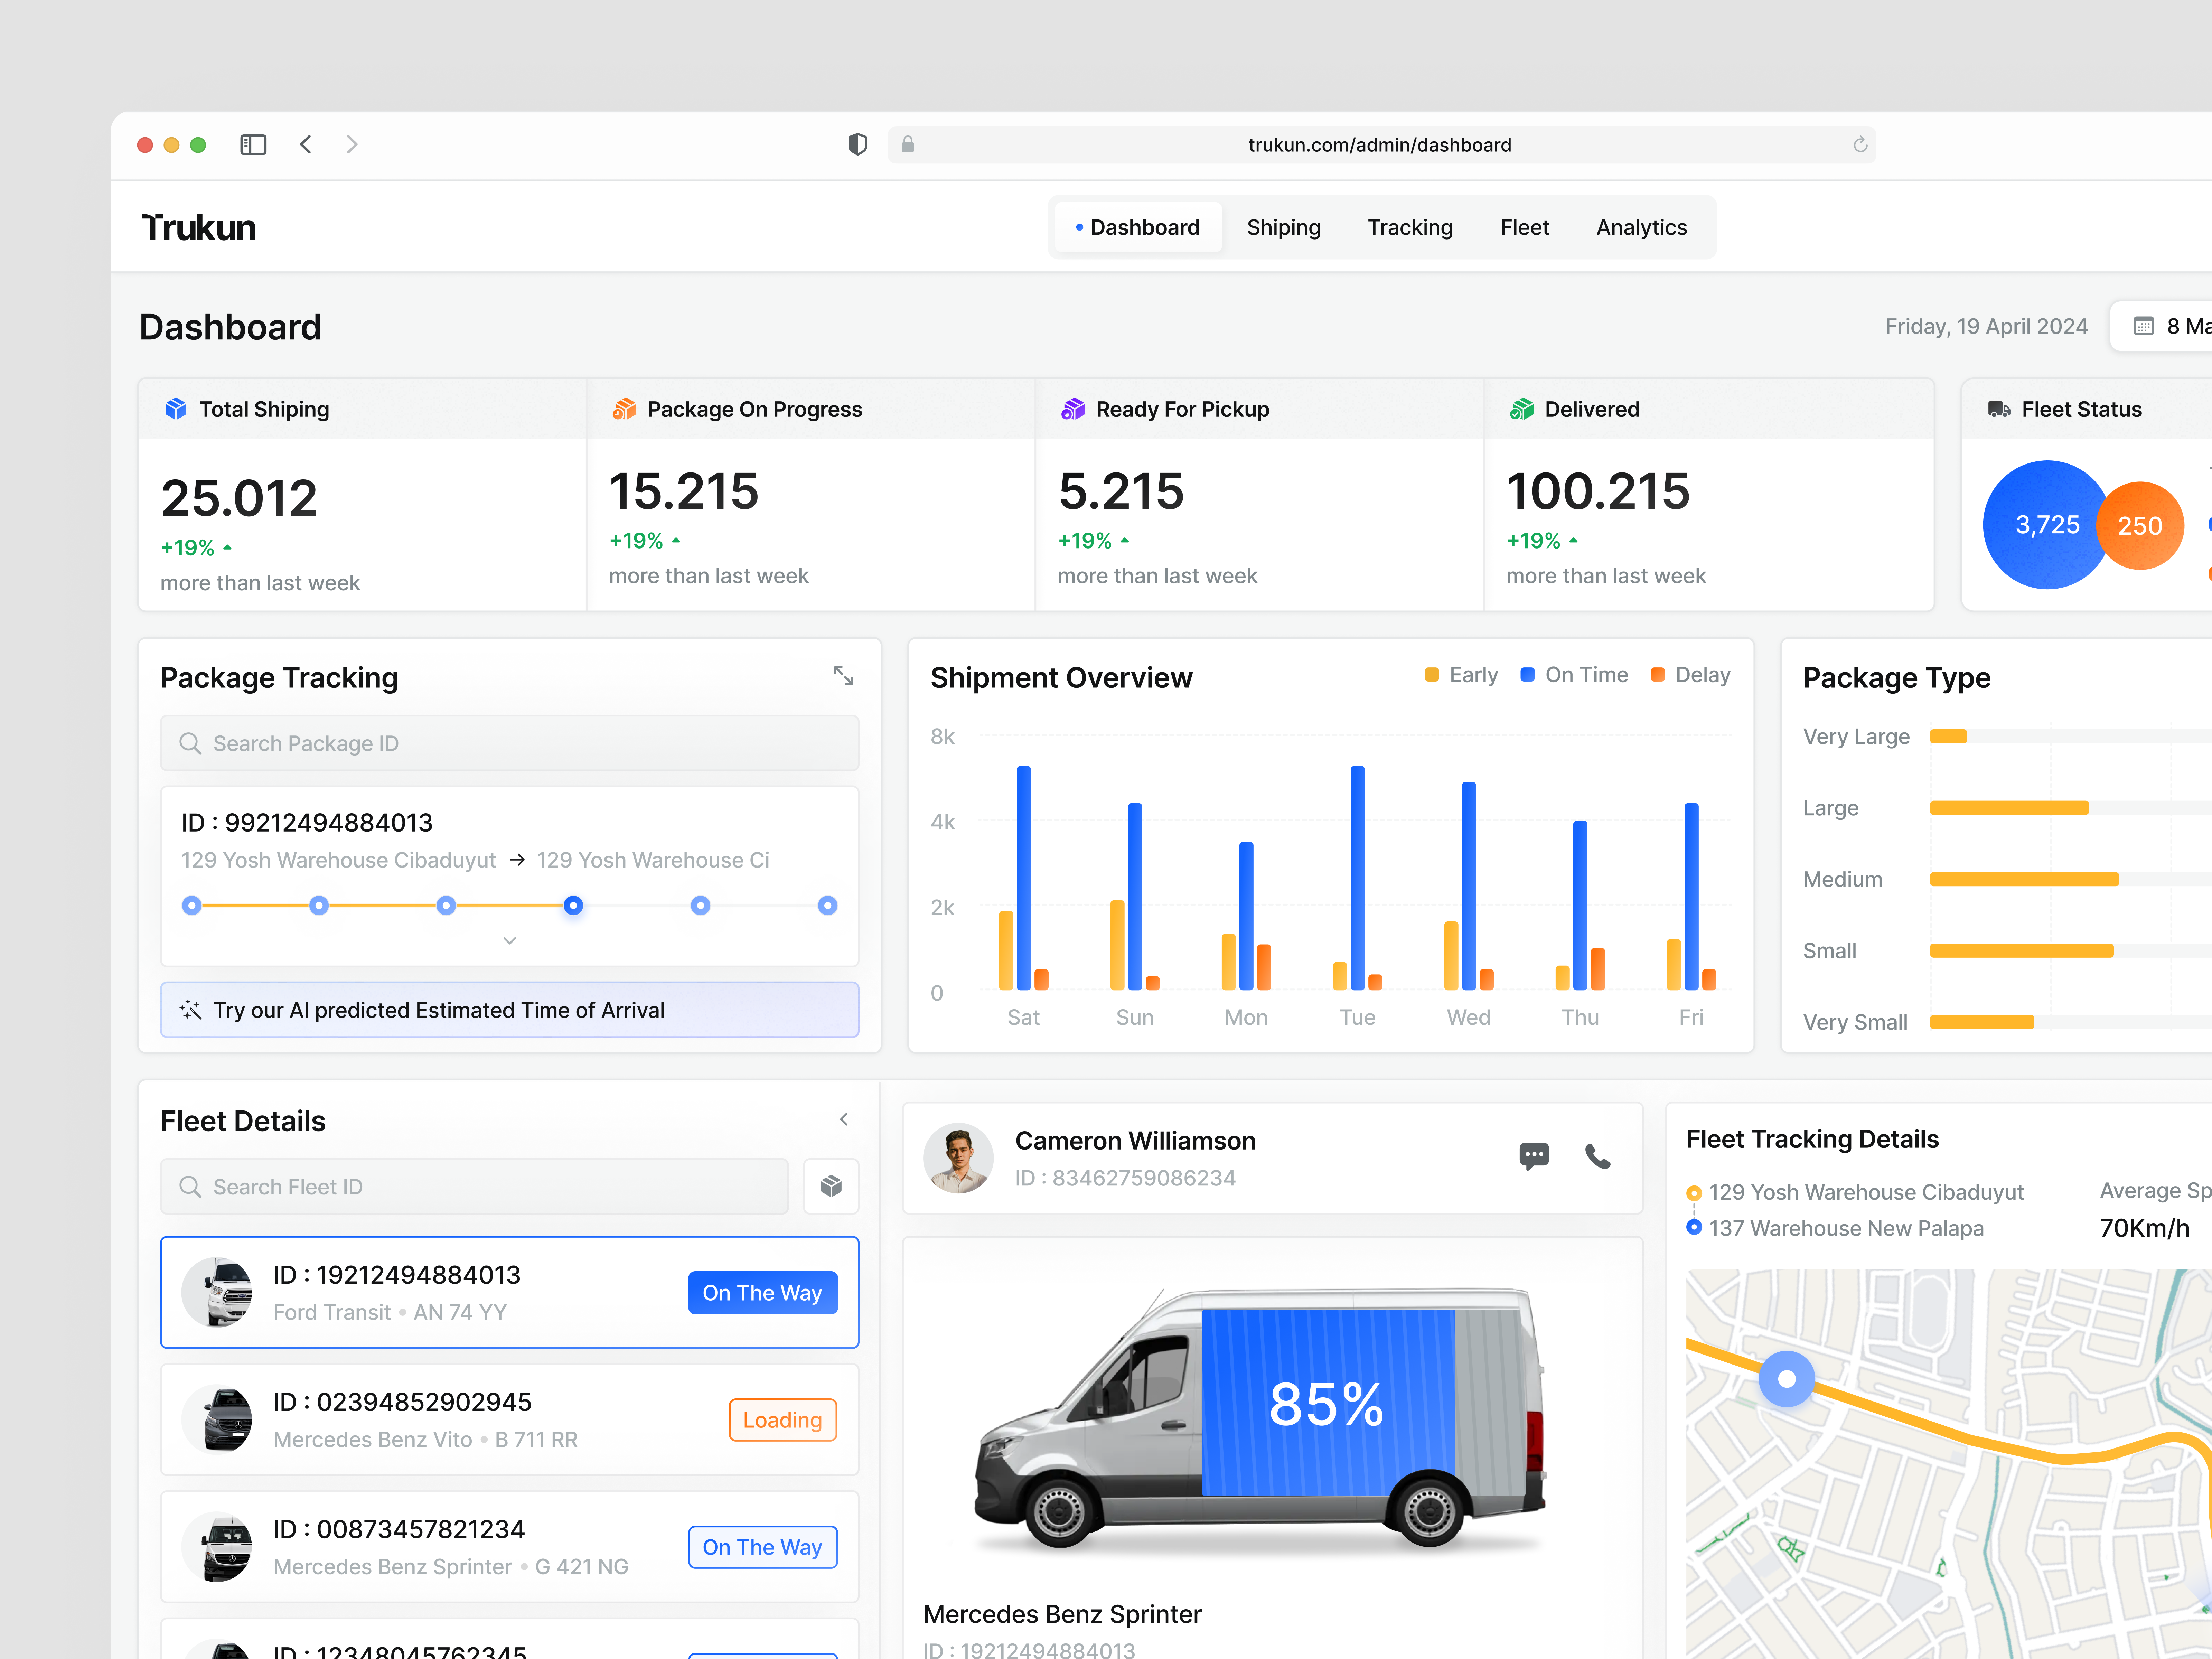Click the Very Small package type bar
Viewport: 2212px width, 1659px height.
click(x=1982, y=1022)
